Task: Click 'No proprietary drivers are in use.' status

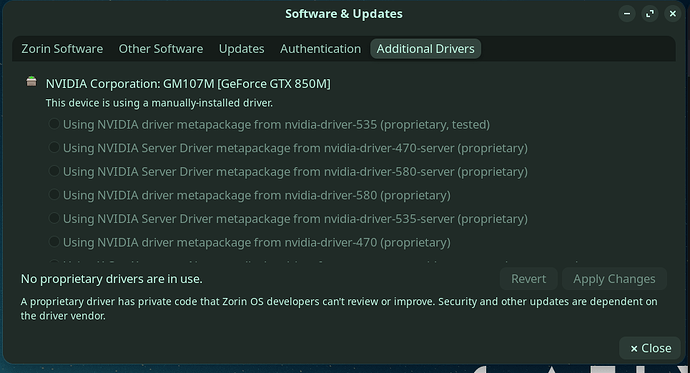Action: [112, 279]
